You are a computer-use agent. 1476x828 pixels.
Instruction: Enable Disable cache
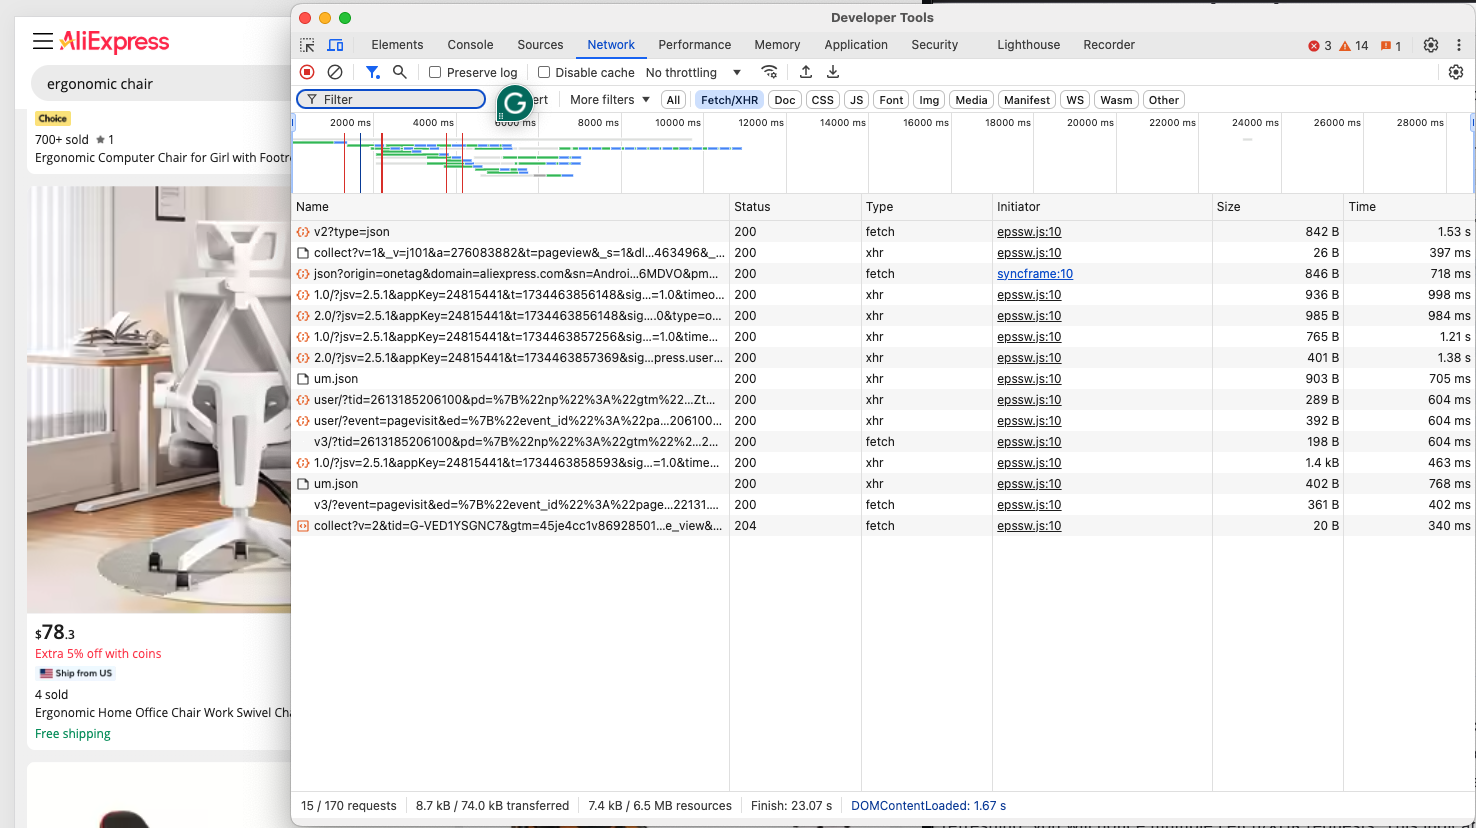tap(543, 71)
